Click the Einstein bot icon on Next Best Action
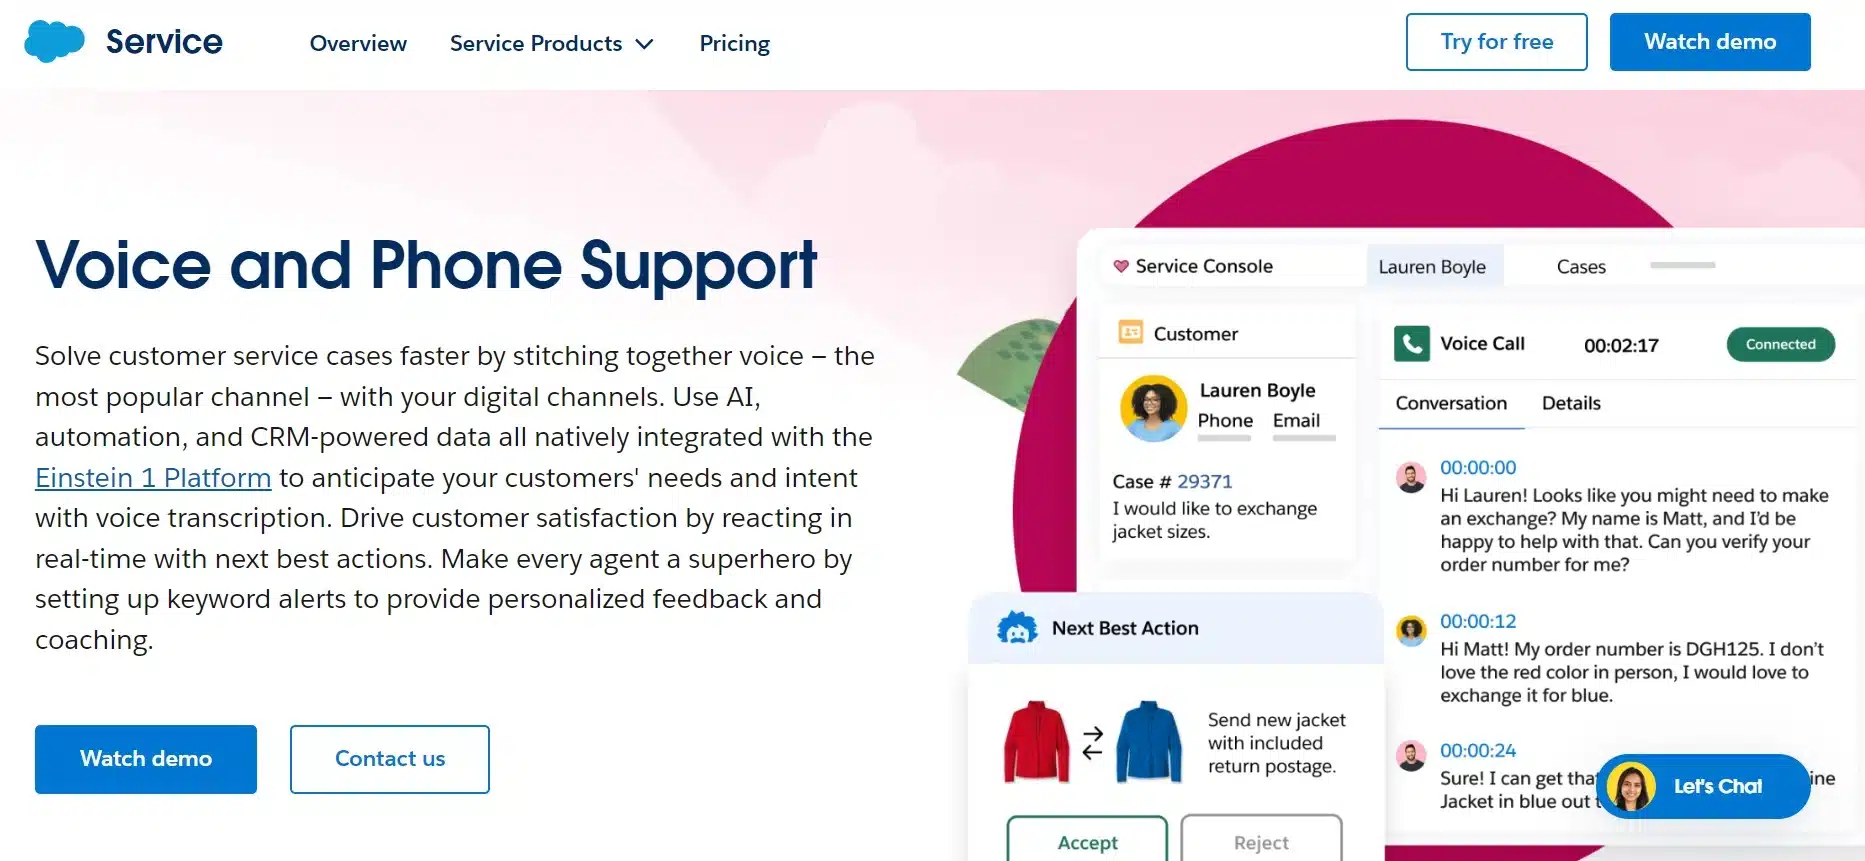Image resolution: width=1865 pixels, height=861 pixels. click(1019, 628)
